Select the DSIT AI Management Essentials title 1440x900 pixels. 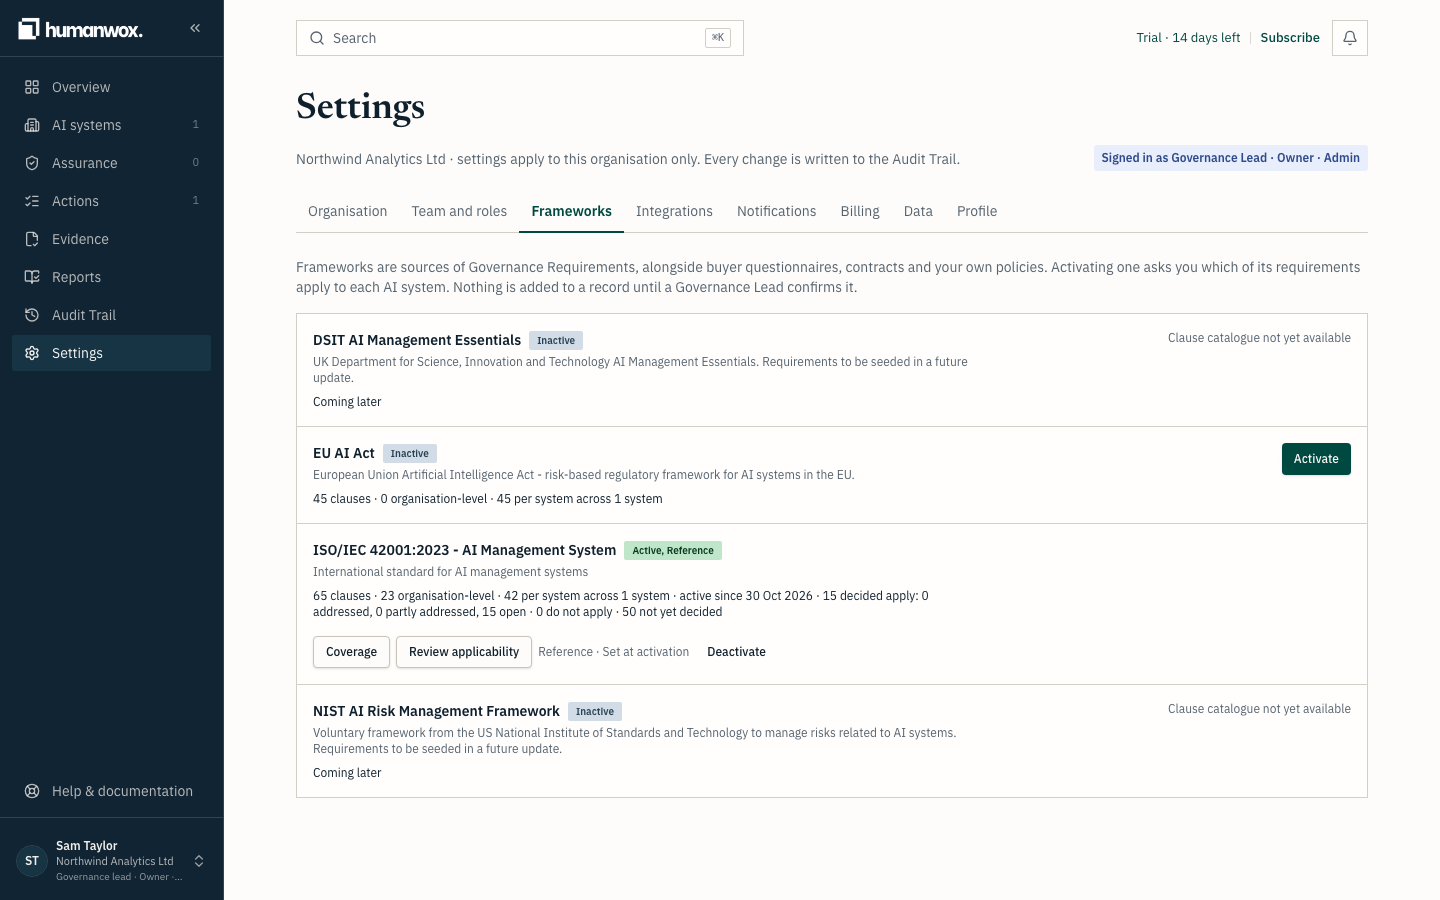pyautogui.click(x=417, y=340)
